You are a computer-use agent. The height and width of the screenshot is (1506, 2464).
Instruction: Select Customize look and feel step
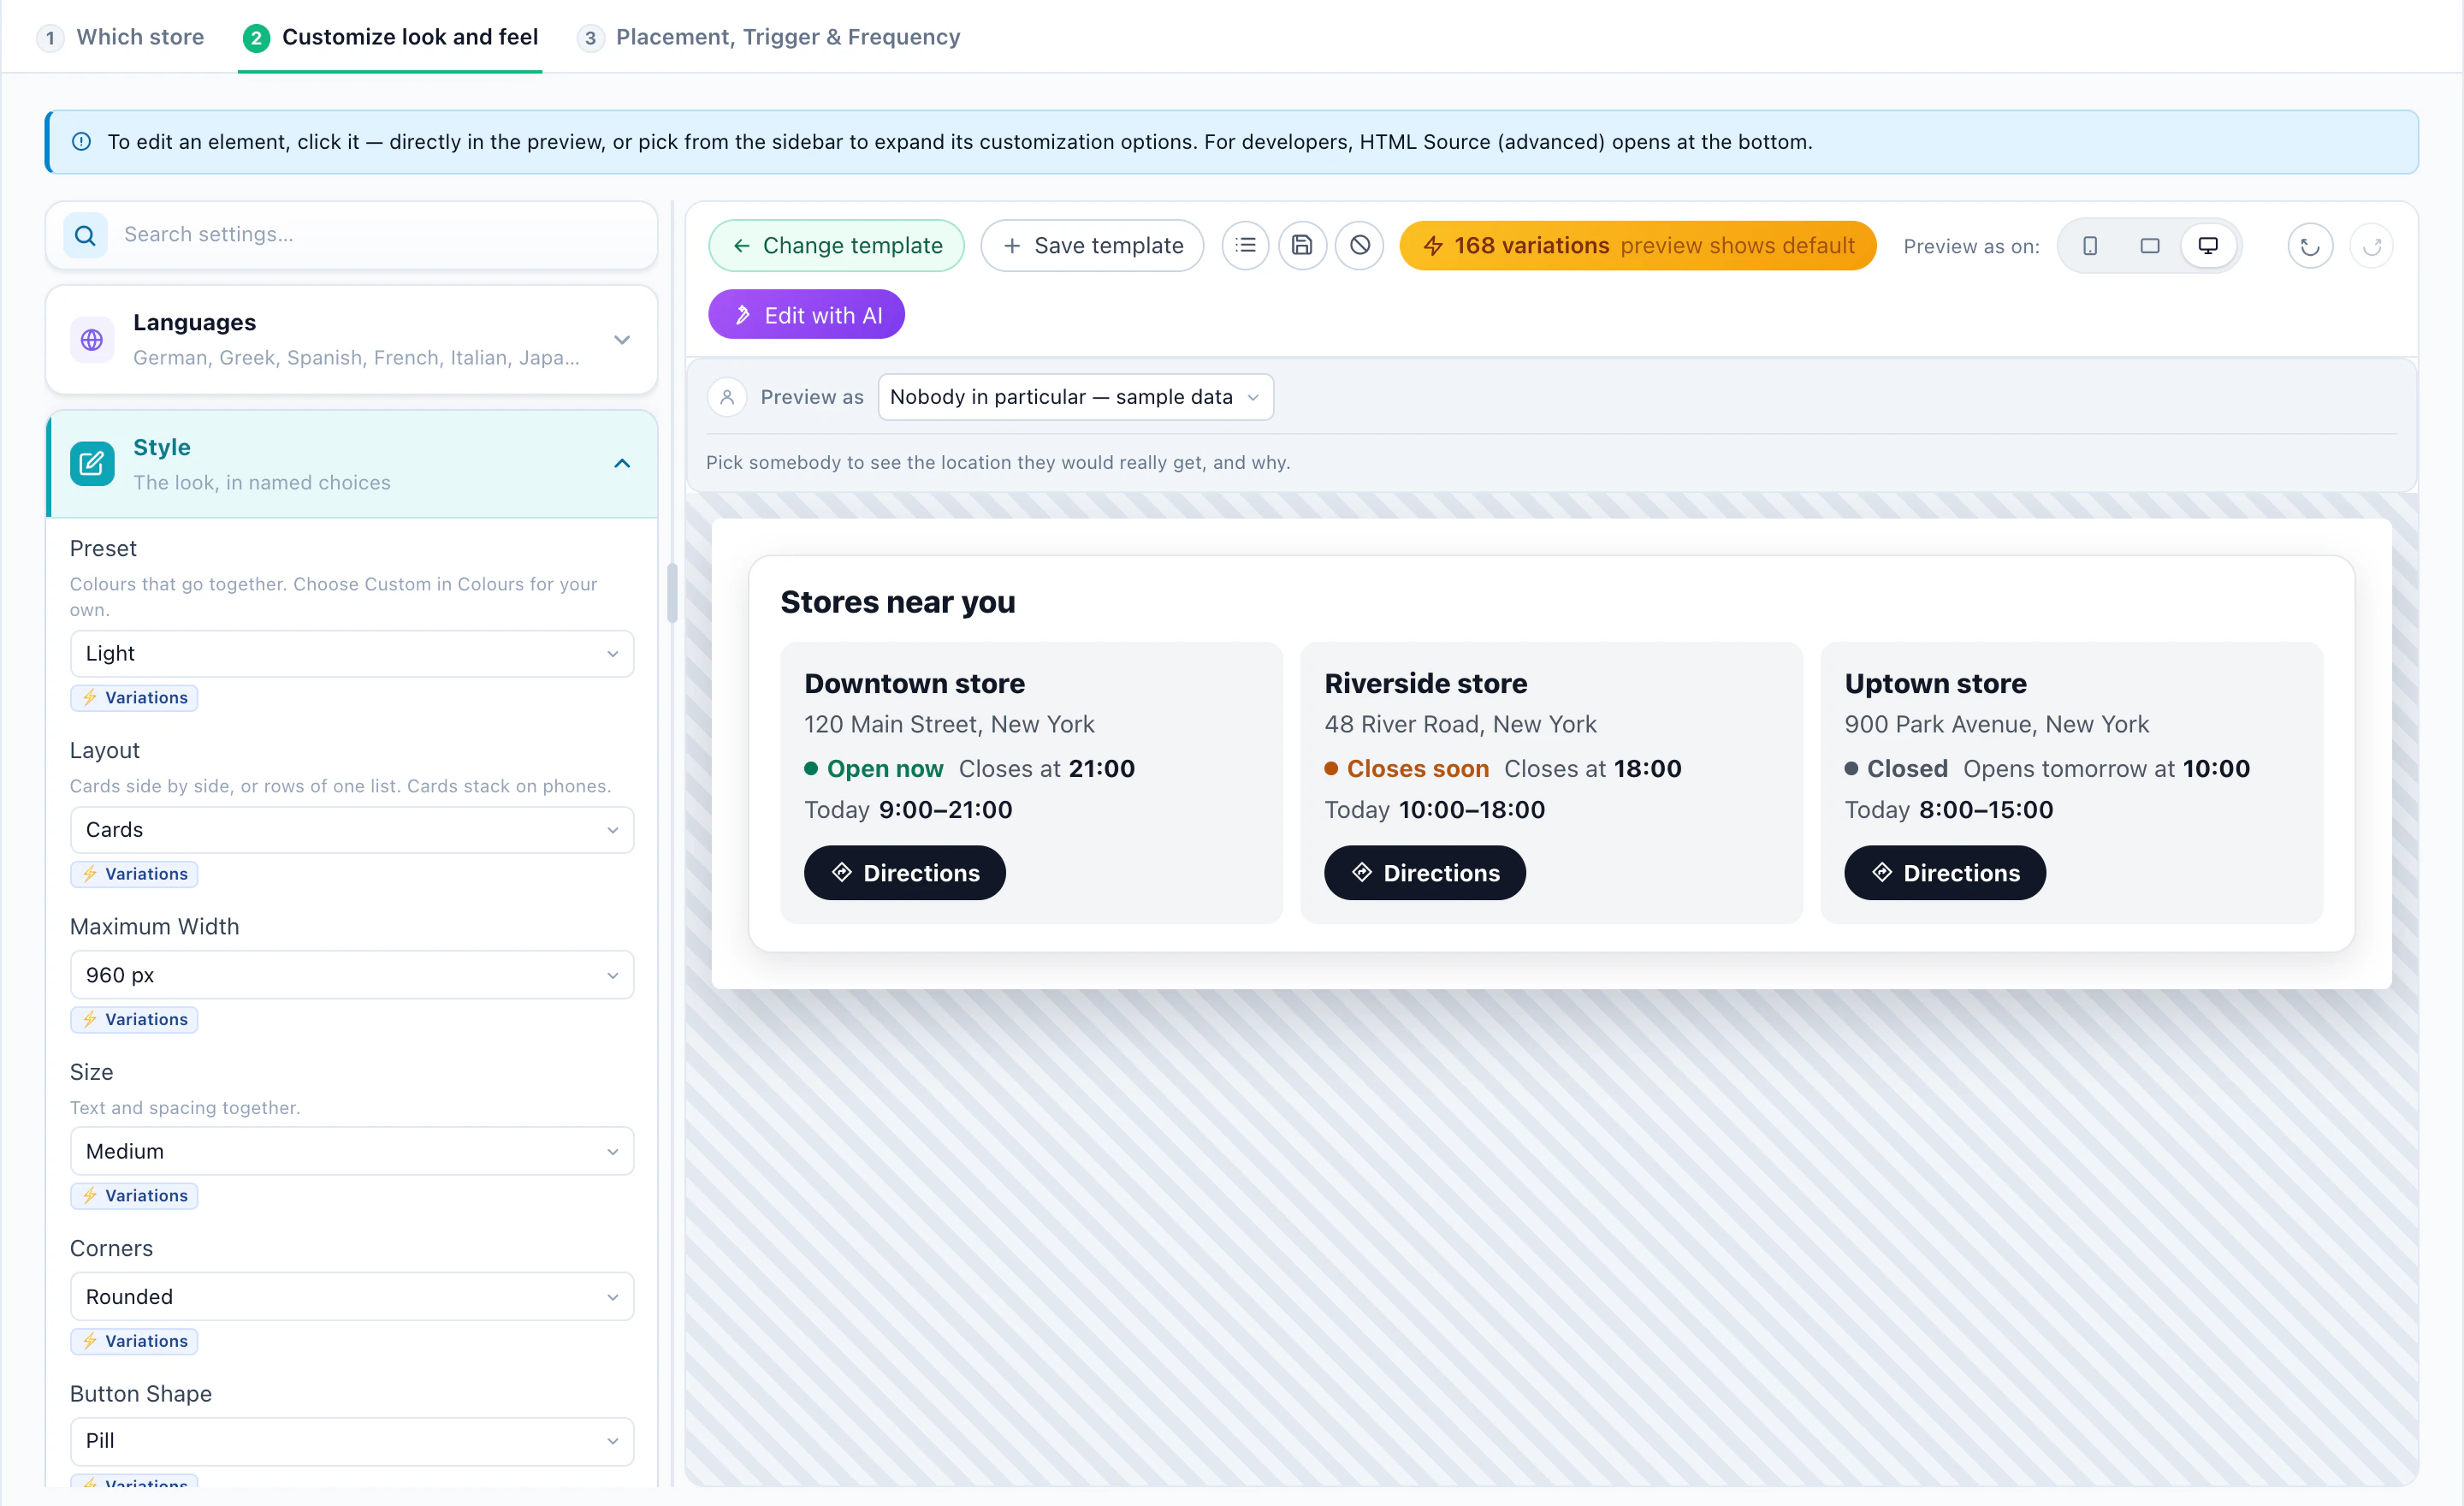click(390, 37)
